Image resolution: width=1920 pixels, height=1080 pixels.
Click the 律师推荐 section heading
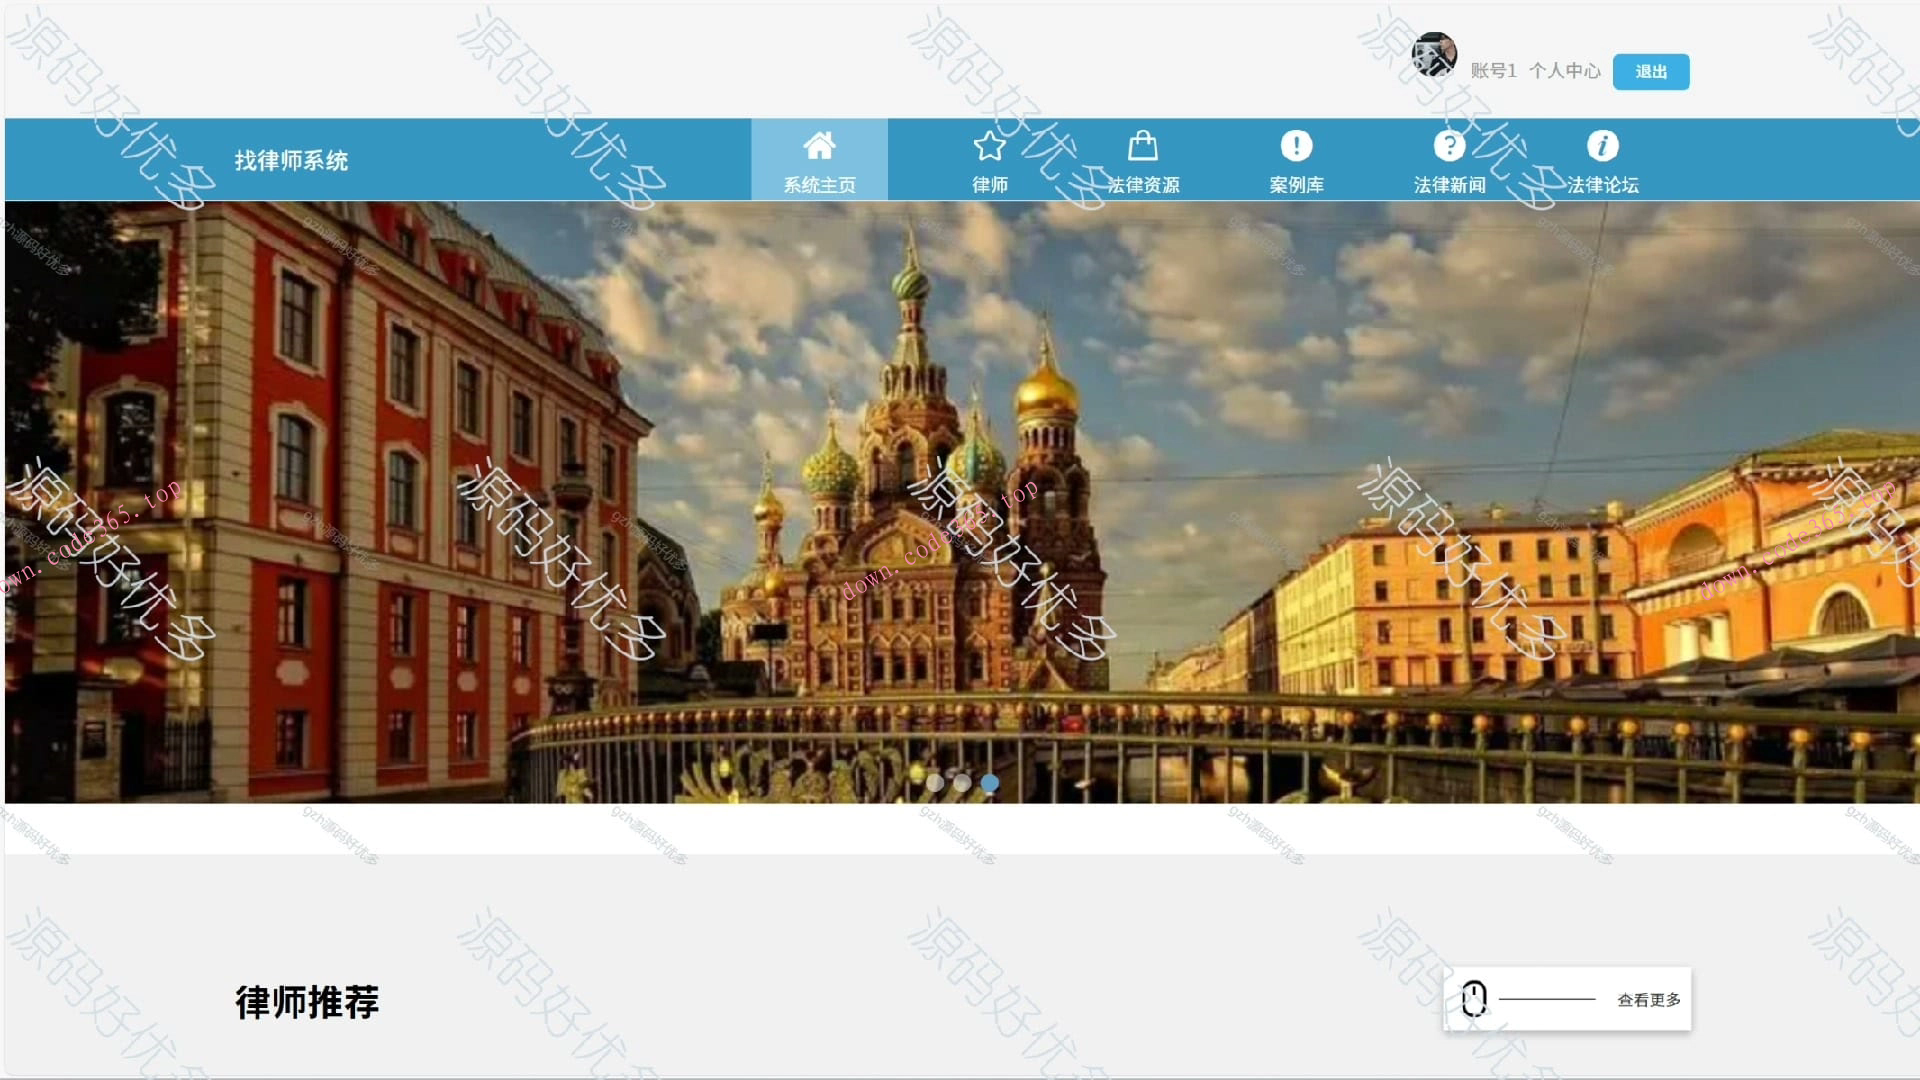point(307,1001)
